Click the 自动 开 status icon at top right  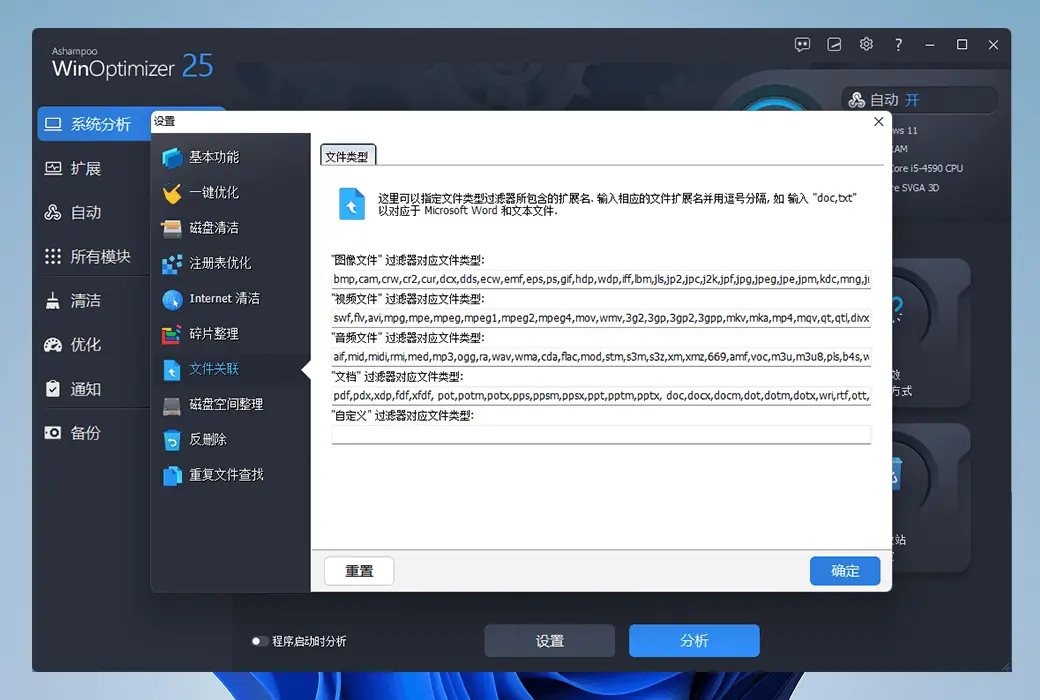pos(857,100)
